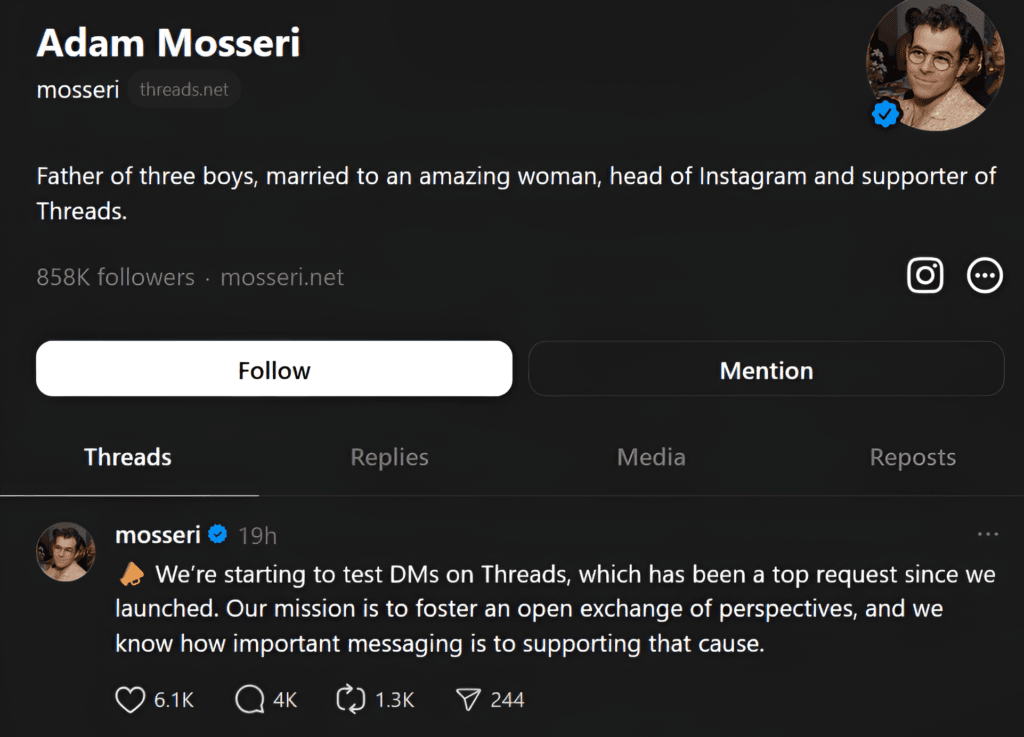1024x737 pixels.
Task: Open comments via the speech bubble icon
Action: point(249,699)
